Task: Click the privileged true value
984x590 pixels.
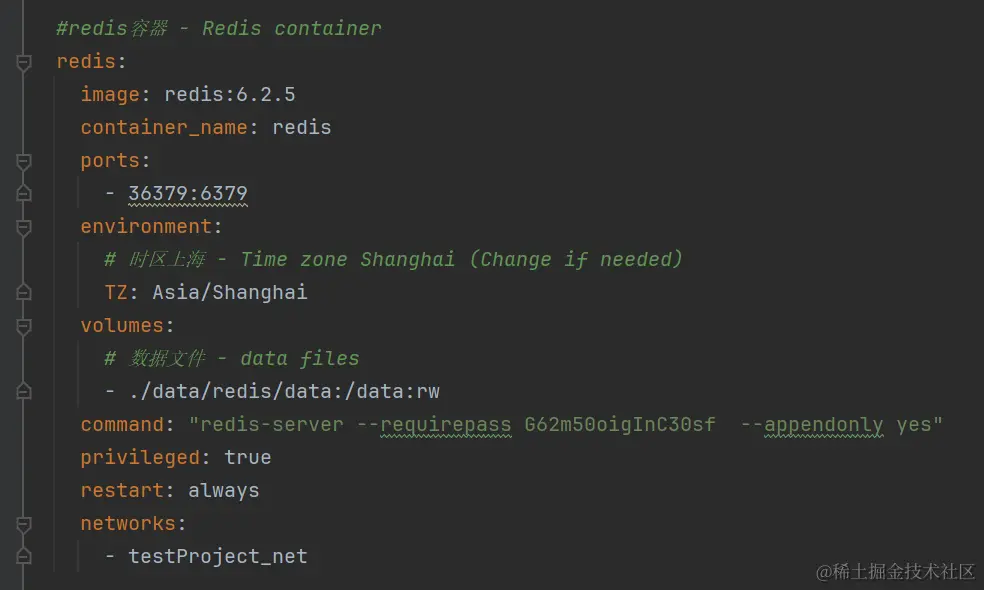Action: 247,458
